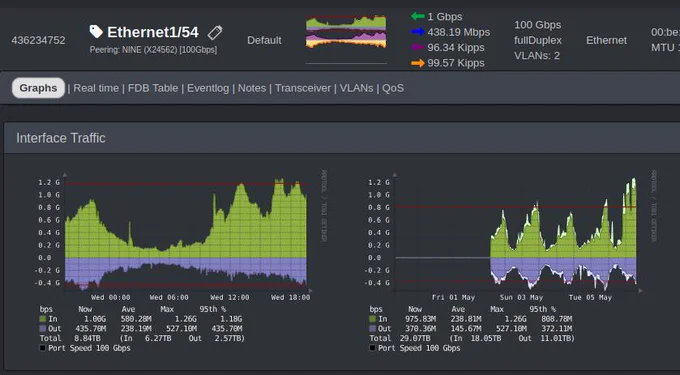
Task: Click the Ethernet type label right of fullDuplex
Action: (x=606, y=40)
